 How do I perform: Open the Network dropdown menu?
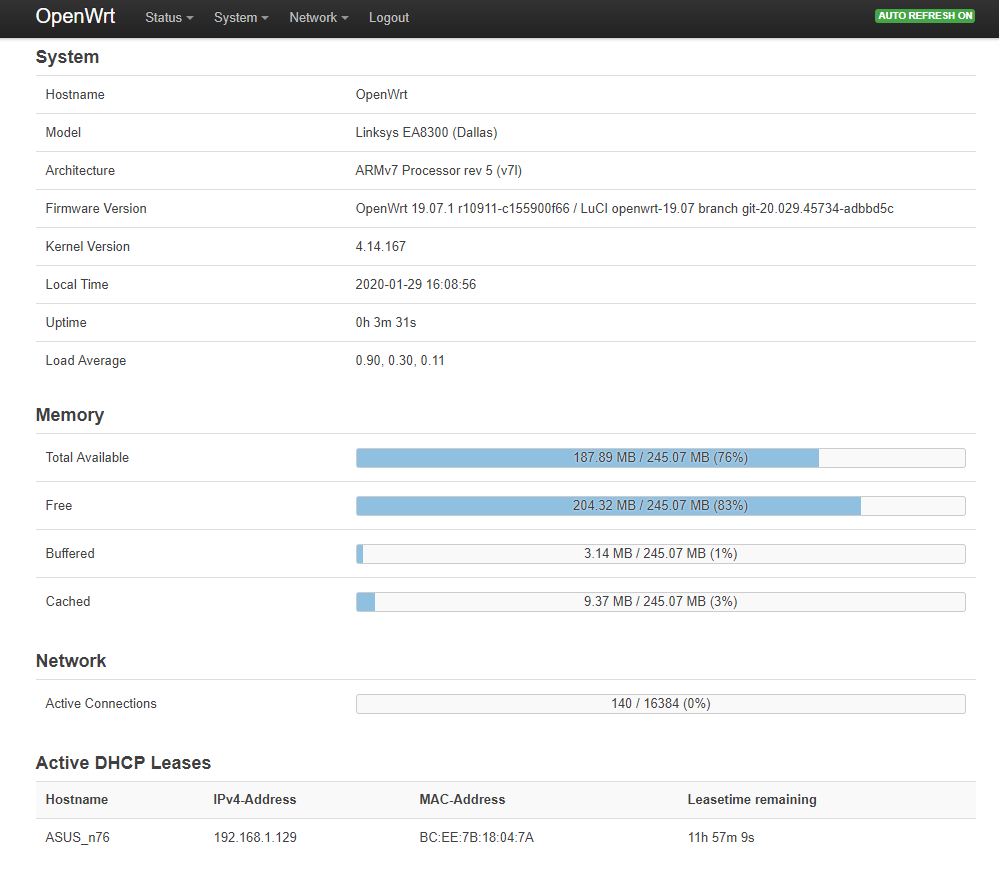point(318,18)
